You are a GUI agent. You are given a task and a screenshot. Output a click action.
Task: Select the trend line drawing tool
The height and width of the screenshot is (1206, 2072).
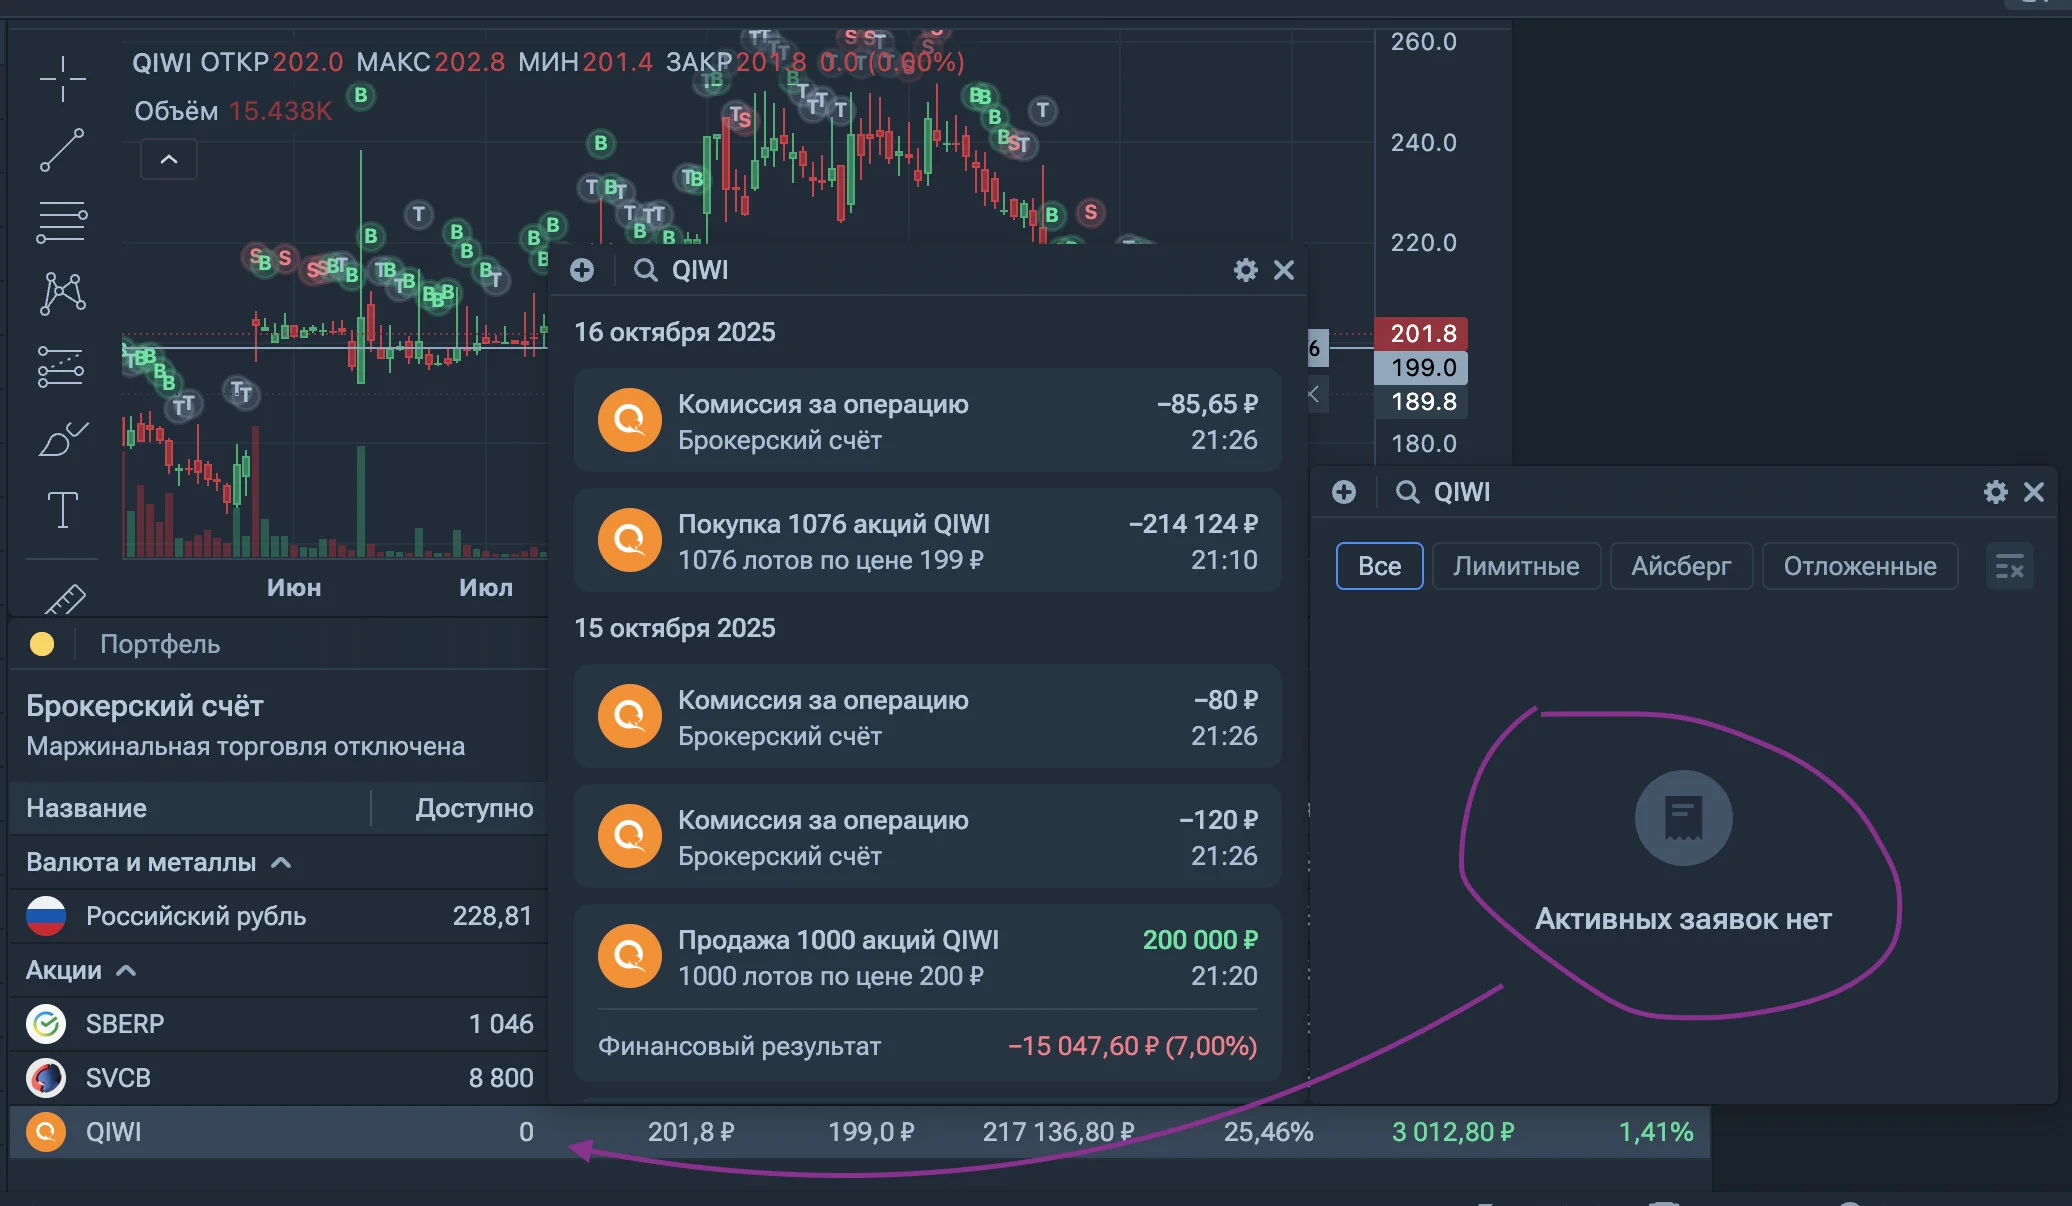click(62, 150)
